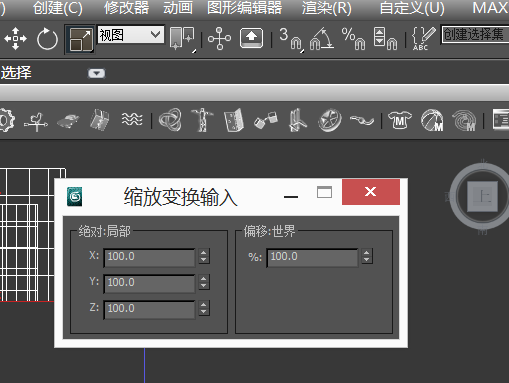
Task: Click the 创建选择集 input field
Action: pos(475,34)
